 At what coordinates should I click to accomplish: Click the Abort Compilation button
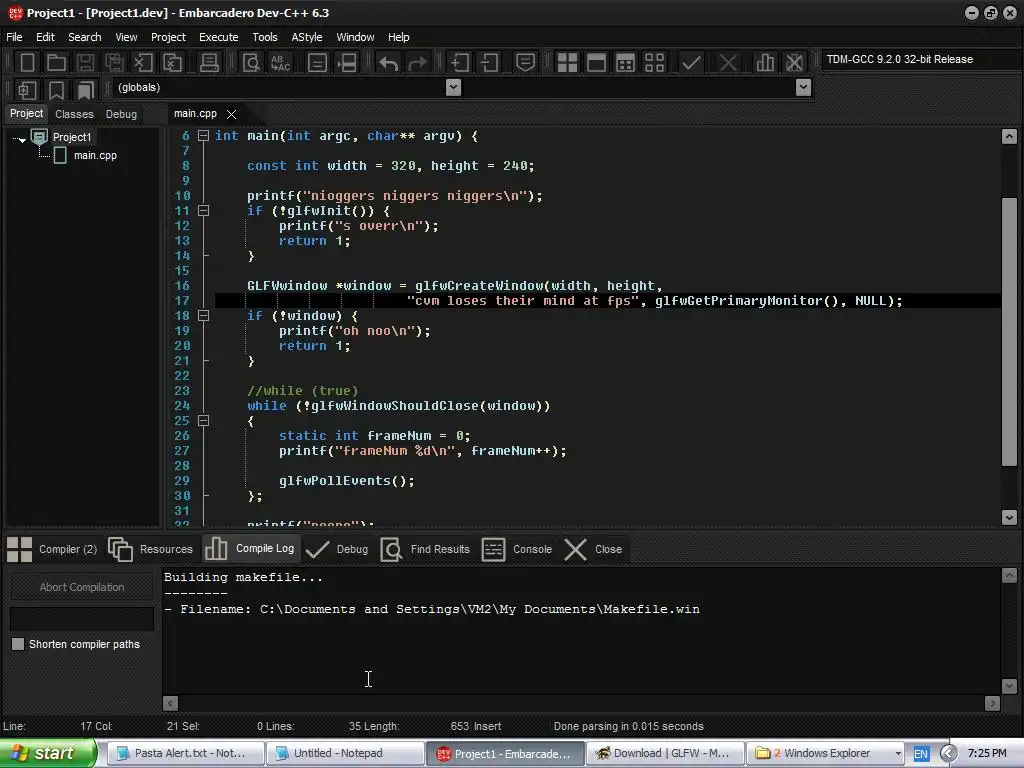coord(82,587)
